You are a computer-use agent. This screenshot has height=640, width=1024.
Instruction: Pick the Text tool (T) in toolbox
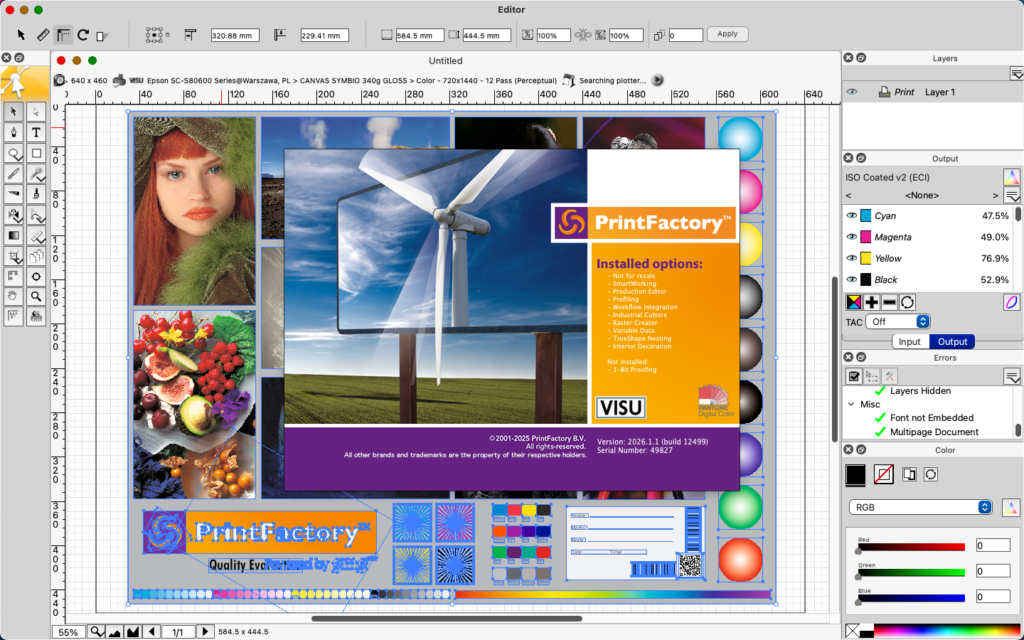pos(36,133)
